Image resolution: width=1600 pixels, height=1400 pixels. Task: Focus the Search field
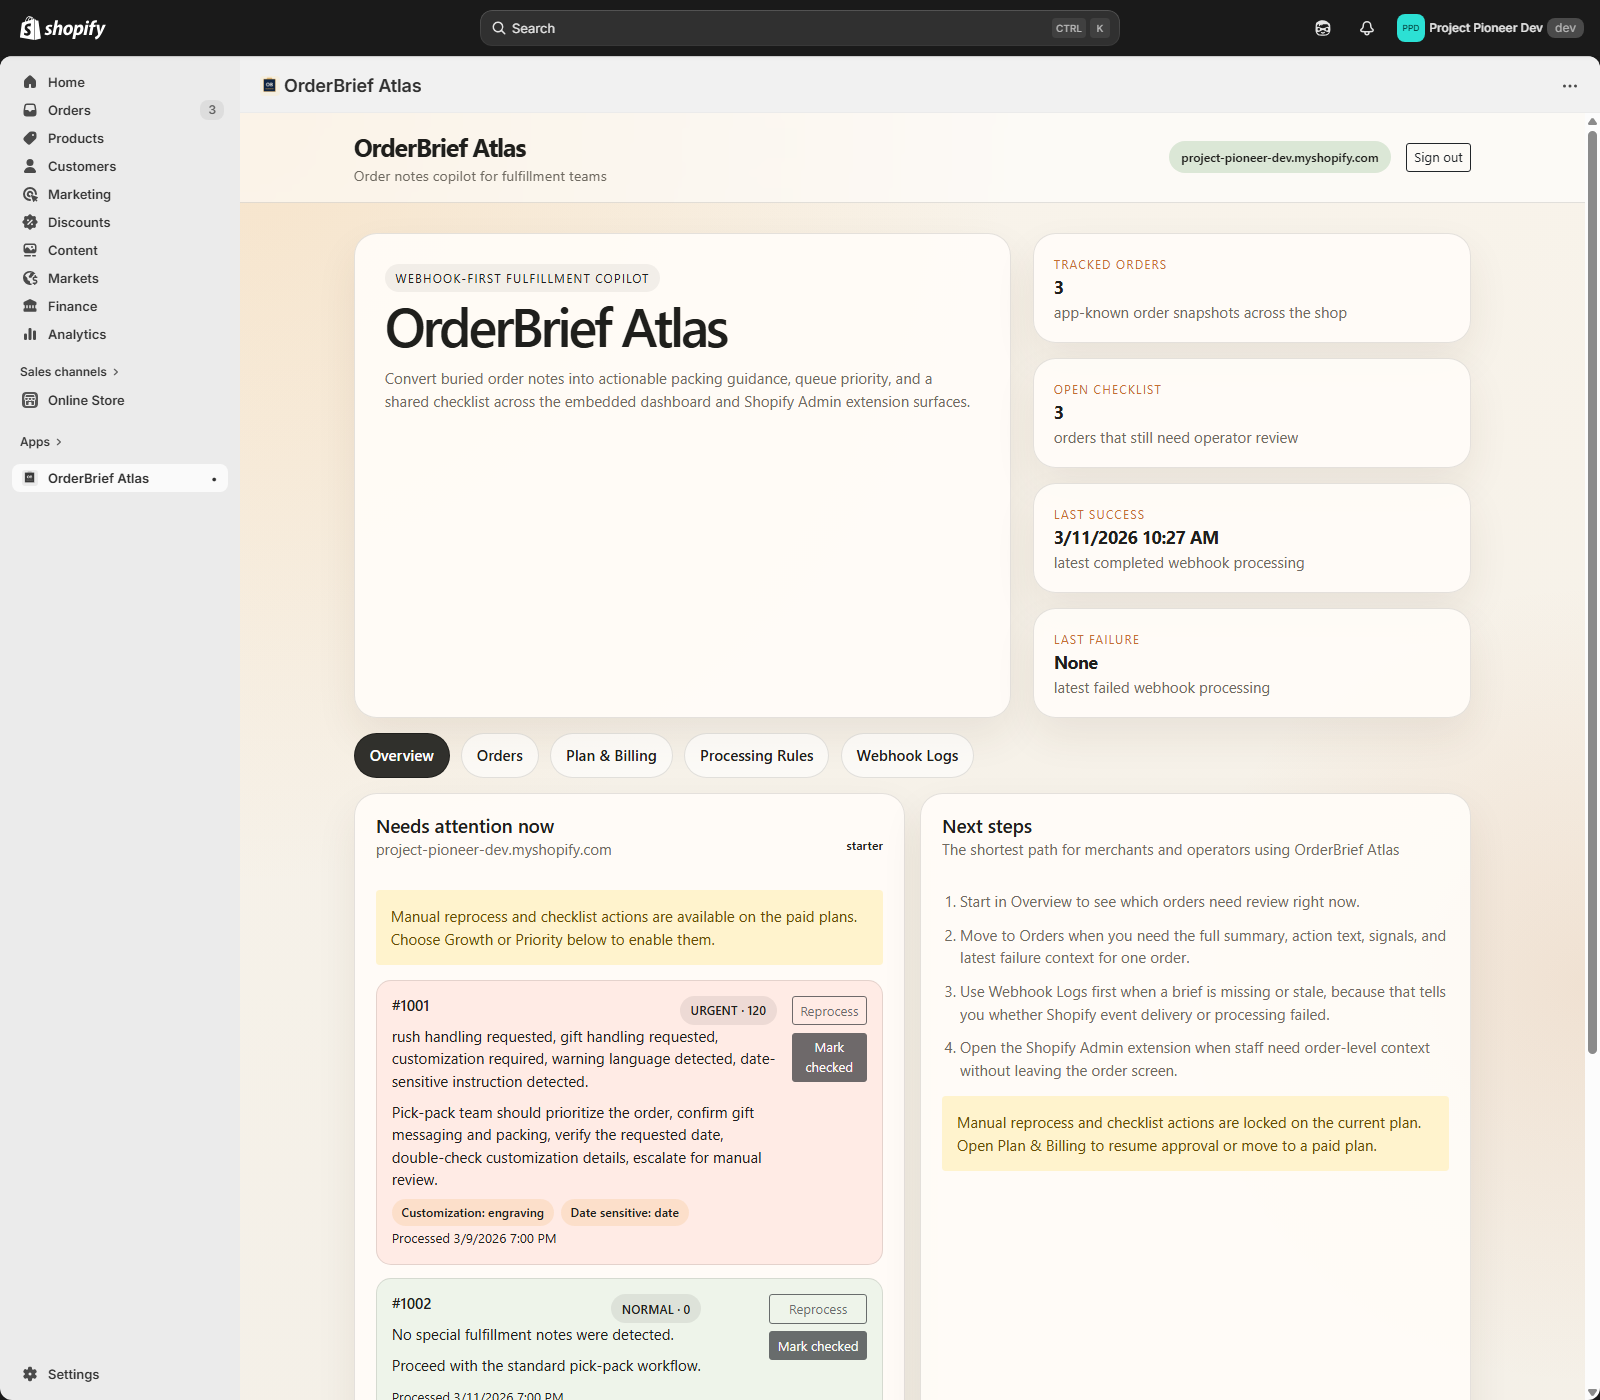799,28
